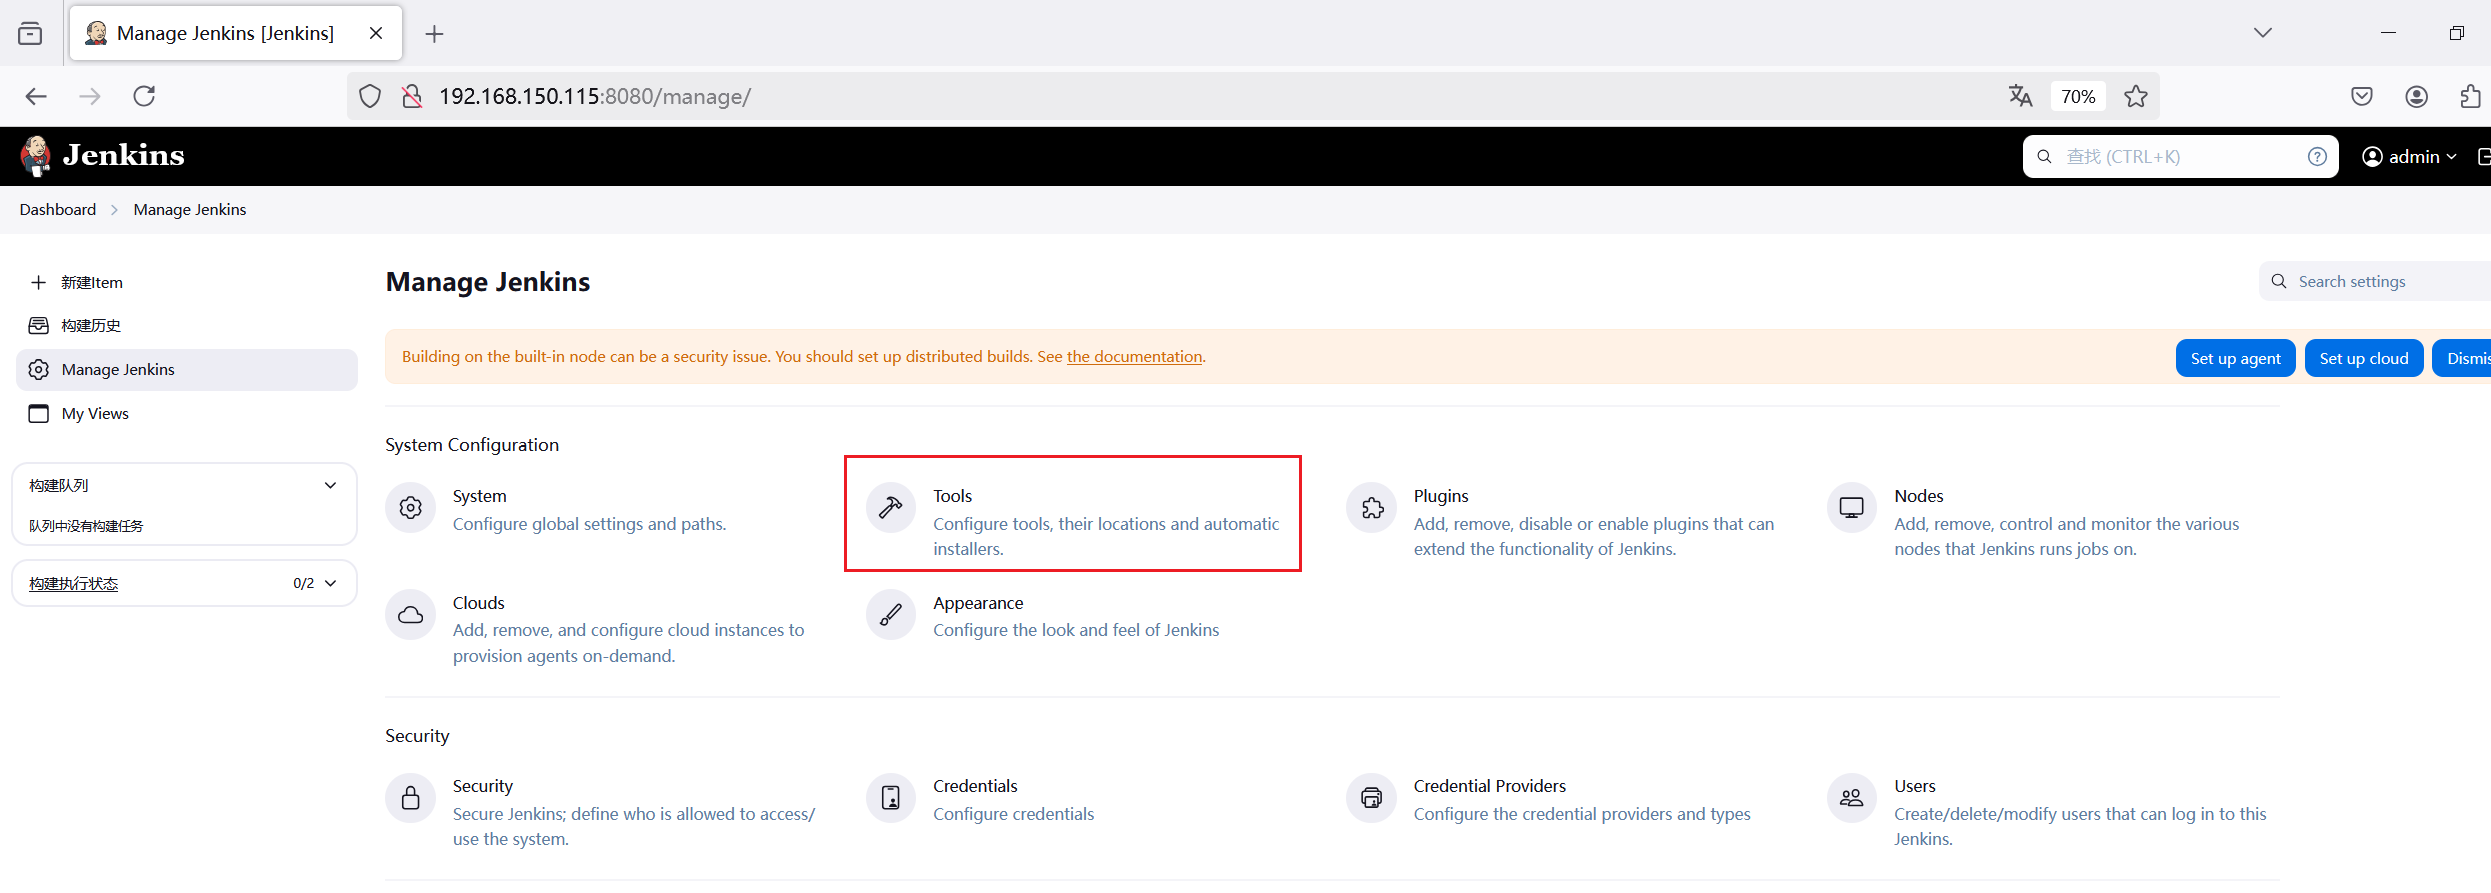Viewport: 2491px width, 893px height.
Task: Click the Set up cloud button
Action: tap(2363, 358)
